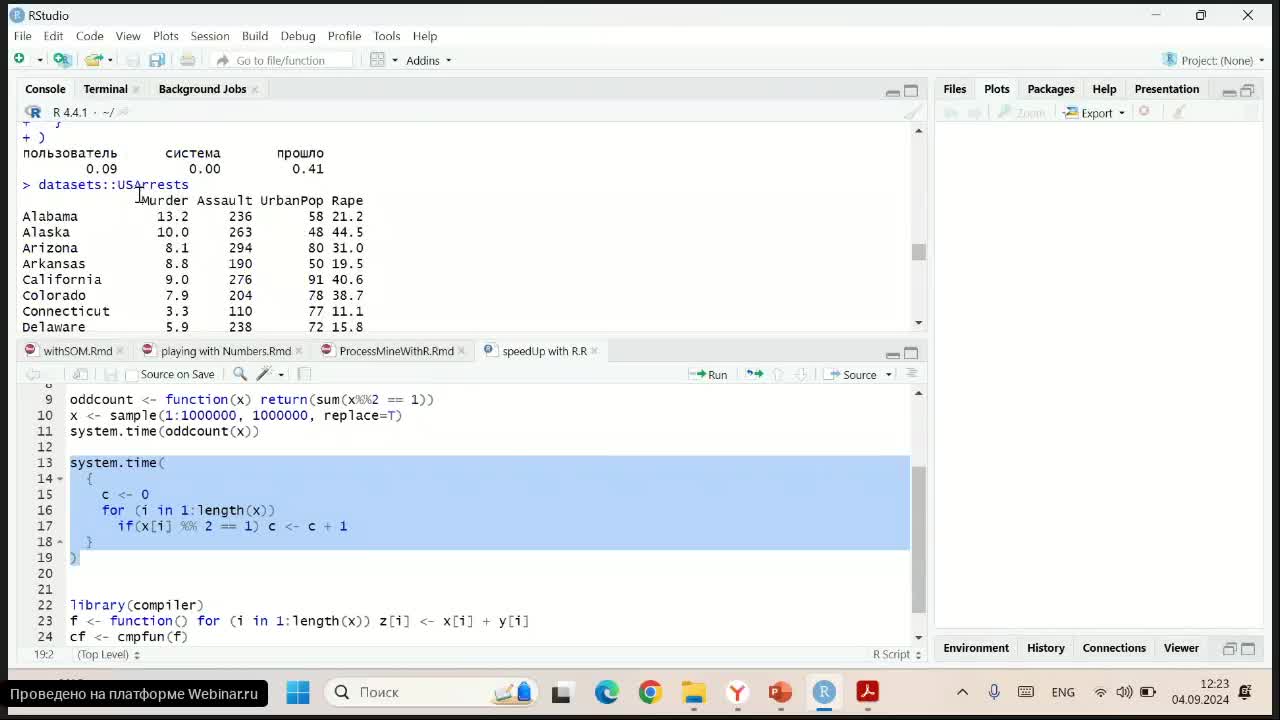Screen dimensions: 1280x720
Task: Open Microsoft Edge from taskbar
Action: (607, 692)
